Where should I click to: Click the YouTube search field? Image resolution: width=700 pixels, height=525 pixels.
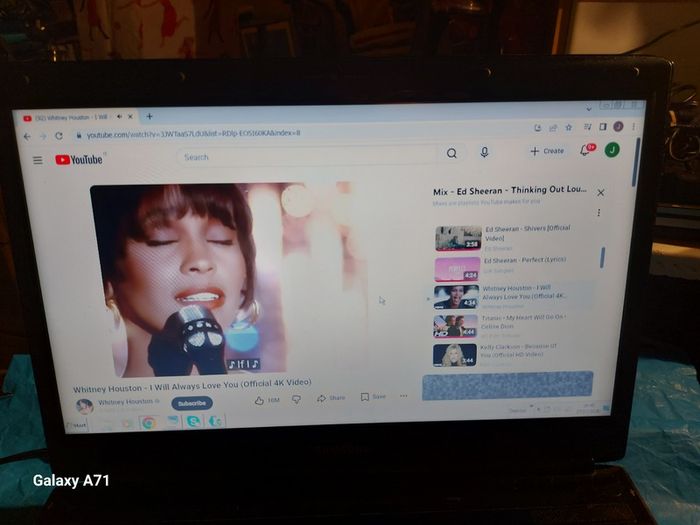click(x=308, y=156)
